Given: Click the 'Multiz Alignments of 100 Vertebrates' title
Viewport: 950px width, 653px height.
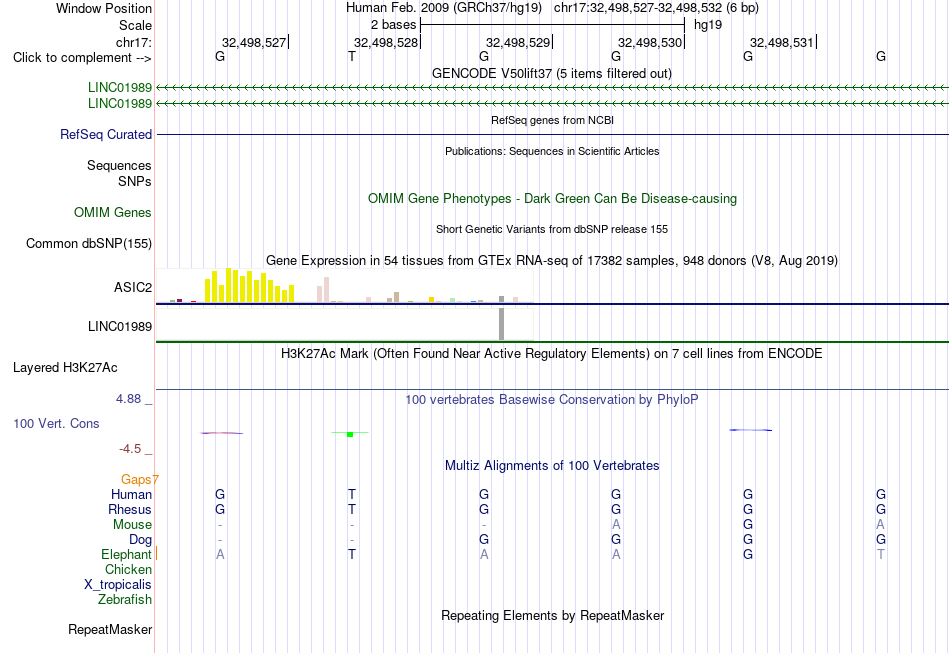Looking at the screenshot, I should (x=552, y=465).
